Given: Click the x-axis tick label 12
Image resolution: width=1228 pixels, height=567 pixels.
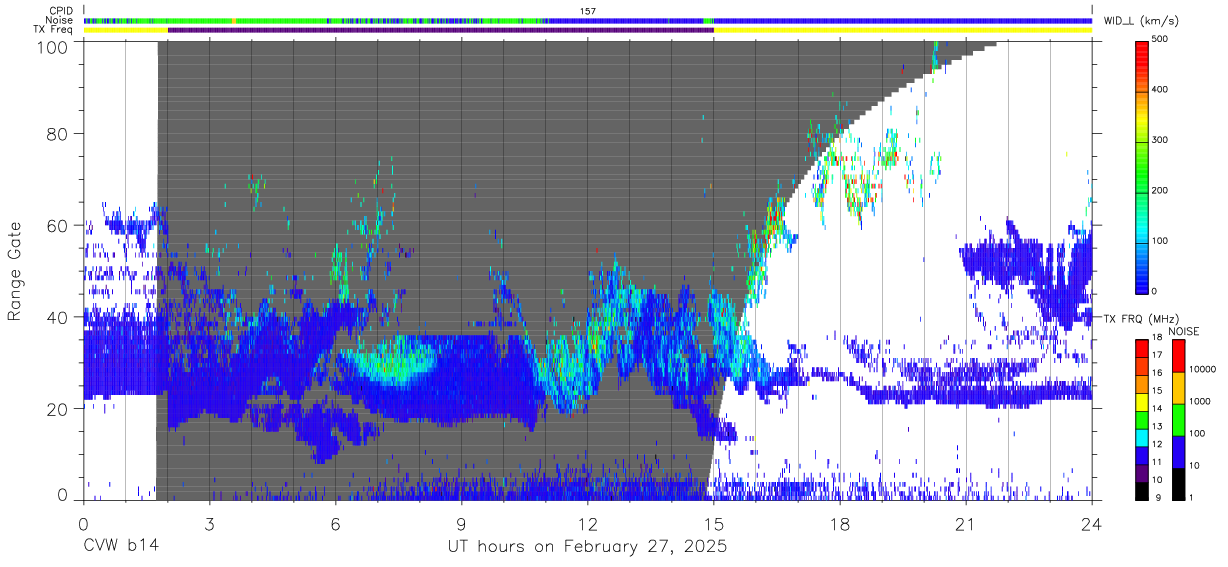Looking at the screenshot, I should coord(587,524).
